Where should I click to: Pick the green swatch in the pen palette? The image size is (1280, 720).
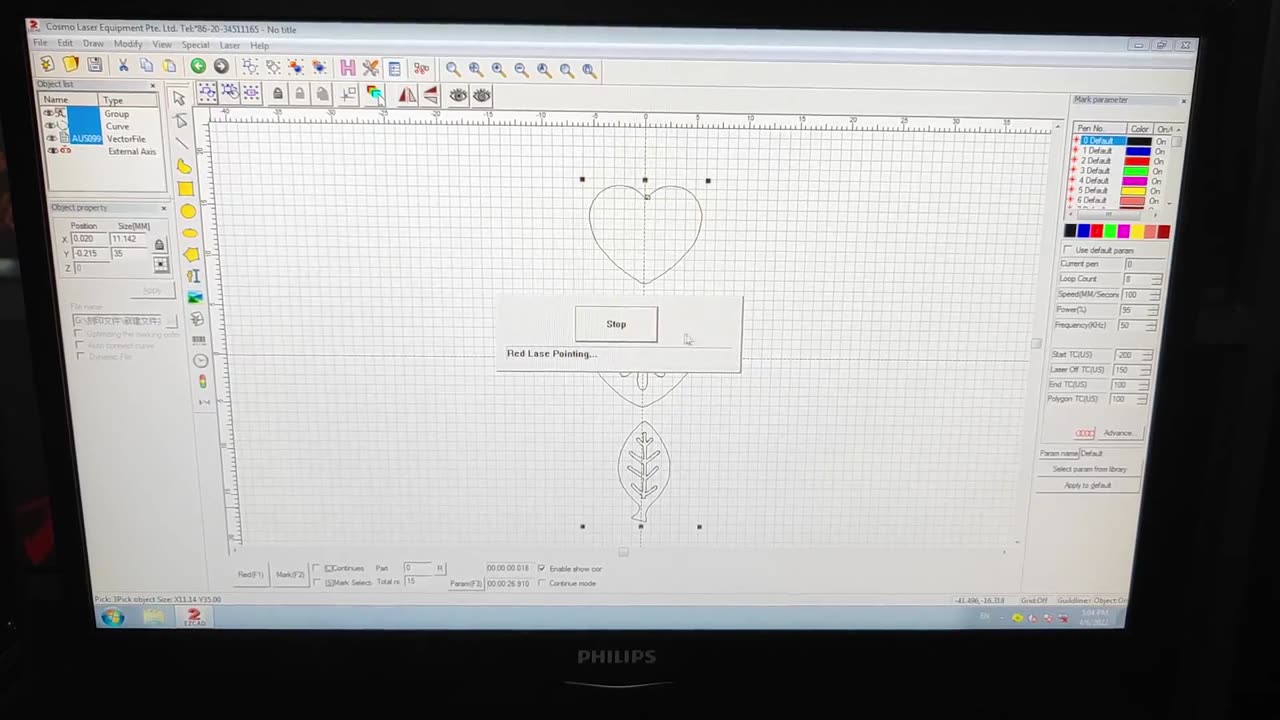pos(1109,231)
